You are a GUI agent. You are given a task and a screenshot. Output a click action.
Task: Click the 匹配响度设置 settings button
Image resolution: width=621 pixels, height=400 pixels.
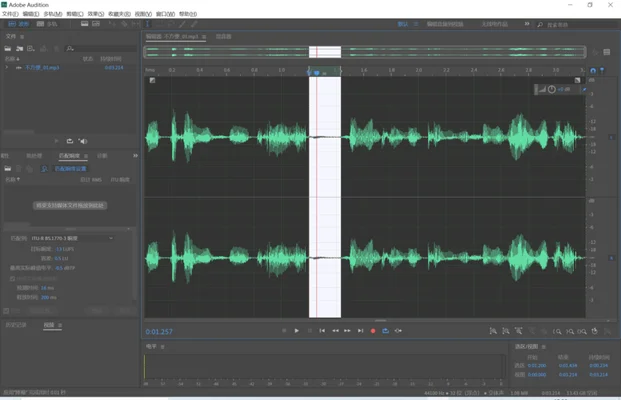[x=70, y=169]
